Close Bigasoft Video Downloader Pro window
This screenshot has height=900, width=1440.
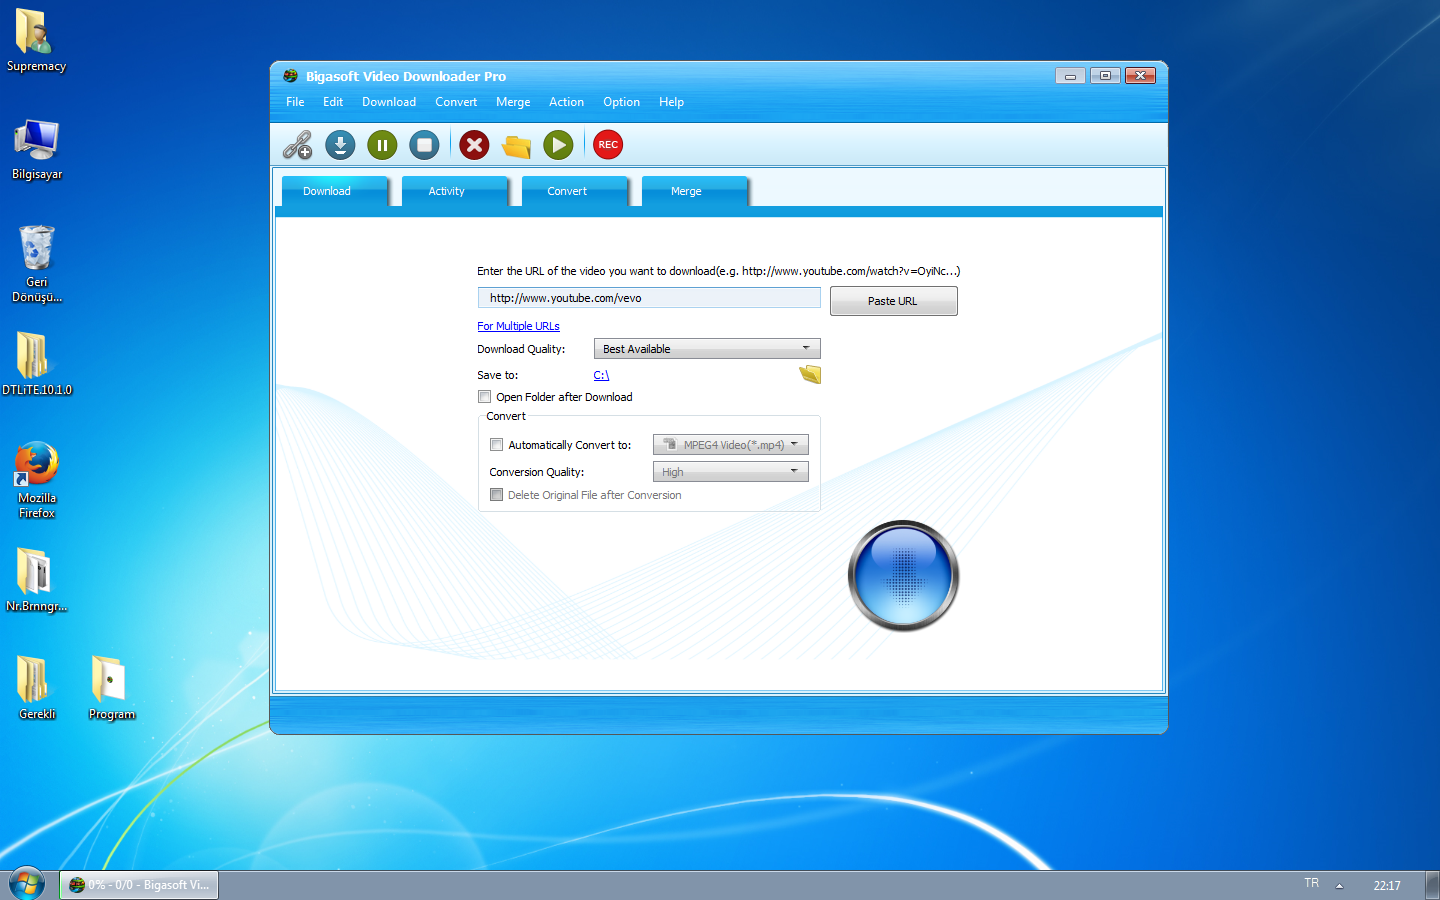pos(1140,75)
